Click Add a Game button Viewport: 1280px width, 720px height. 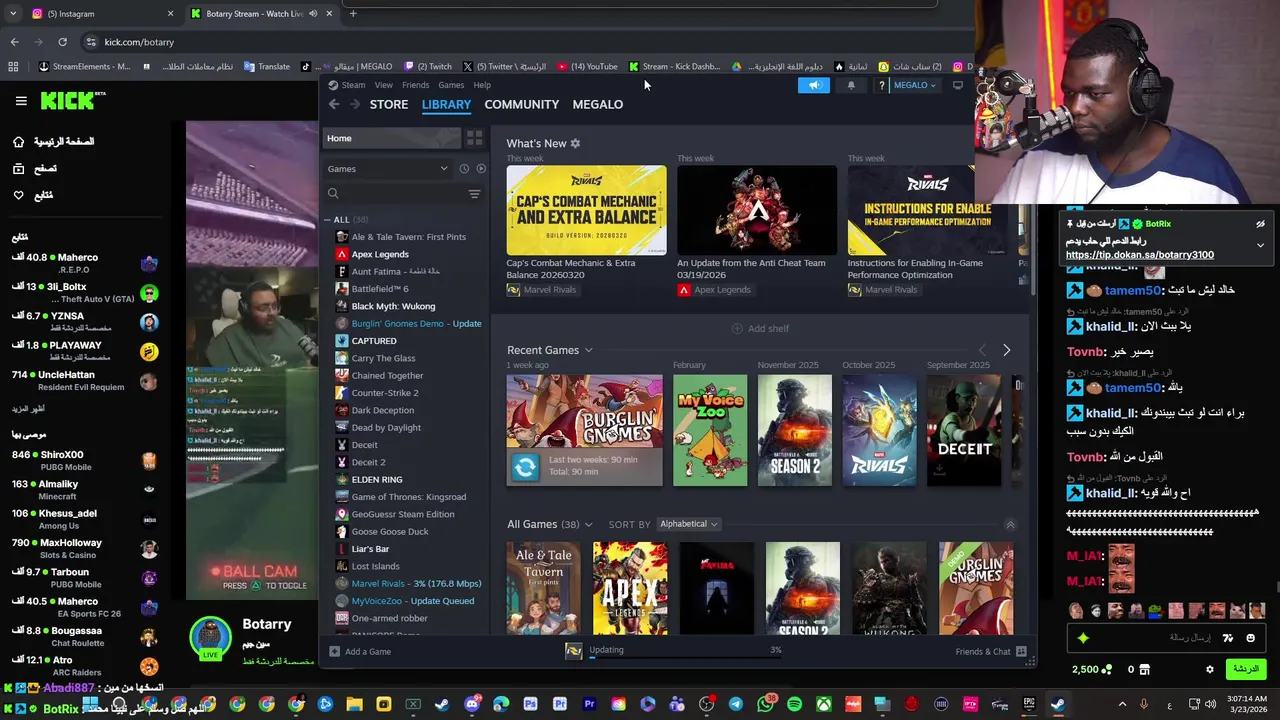click(360, 651)
